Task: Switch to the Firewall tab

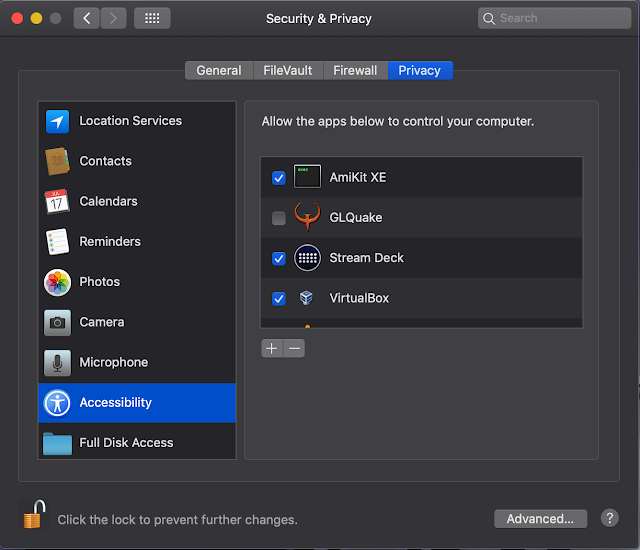Action: 355,71
